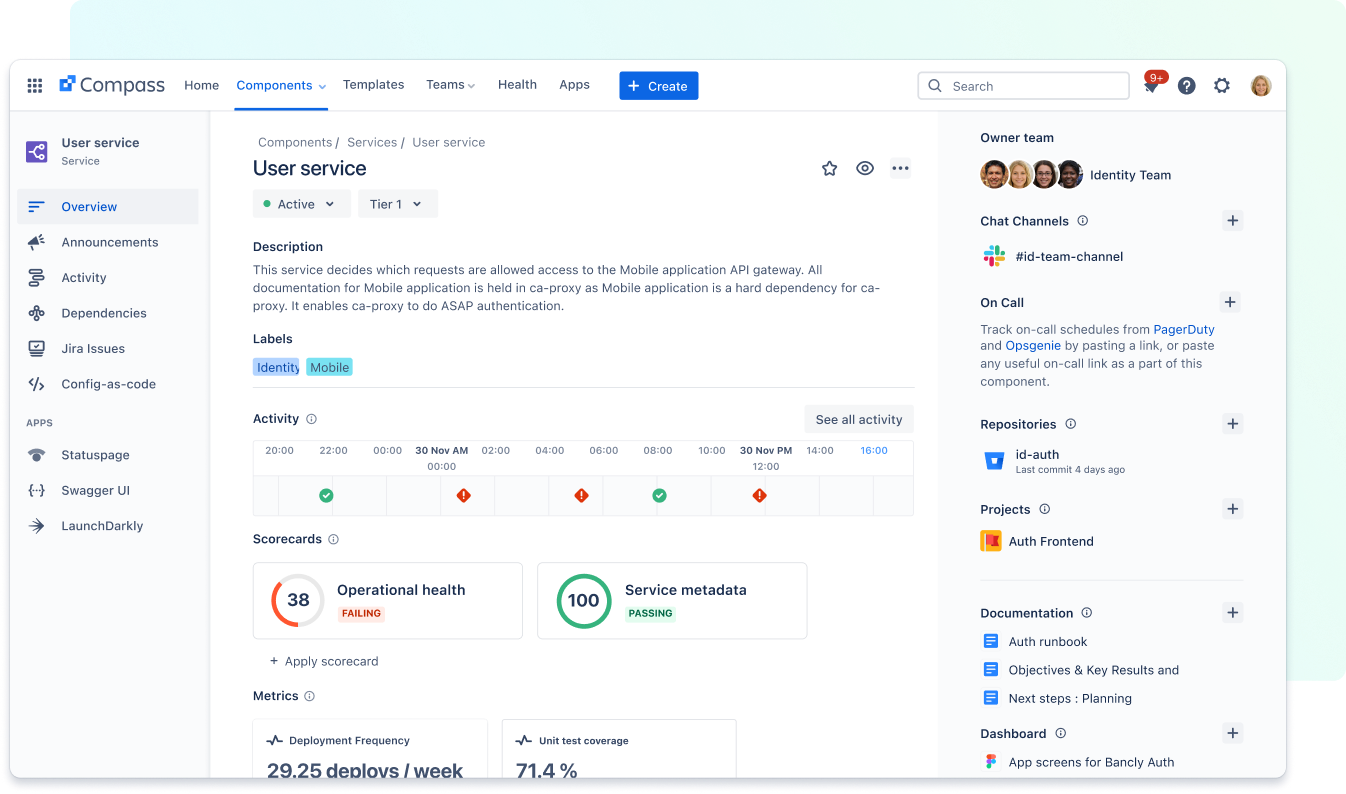Expand the Tier 1 dropdown
Image resolution: width=1346 pixels, height=794 pixels.
coord(397,203)
